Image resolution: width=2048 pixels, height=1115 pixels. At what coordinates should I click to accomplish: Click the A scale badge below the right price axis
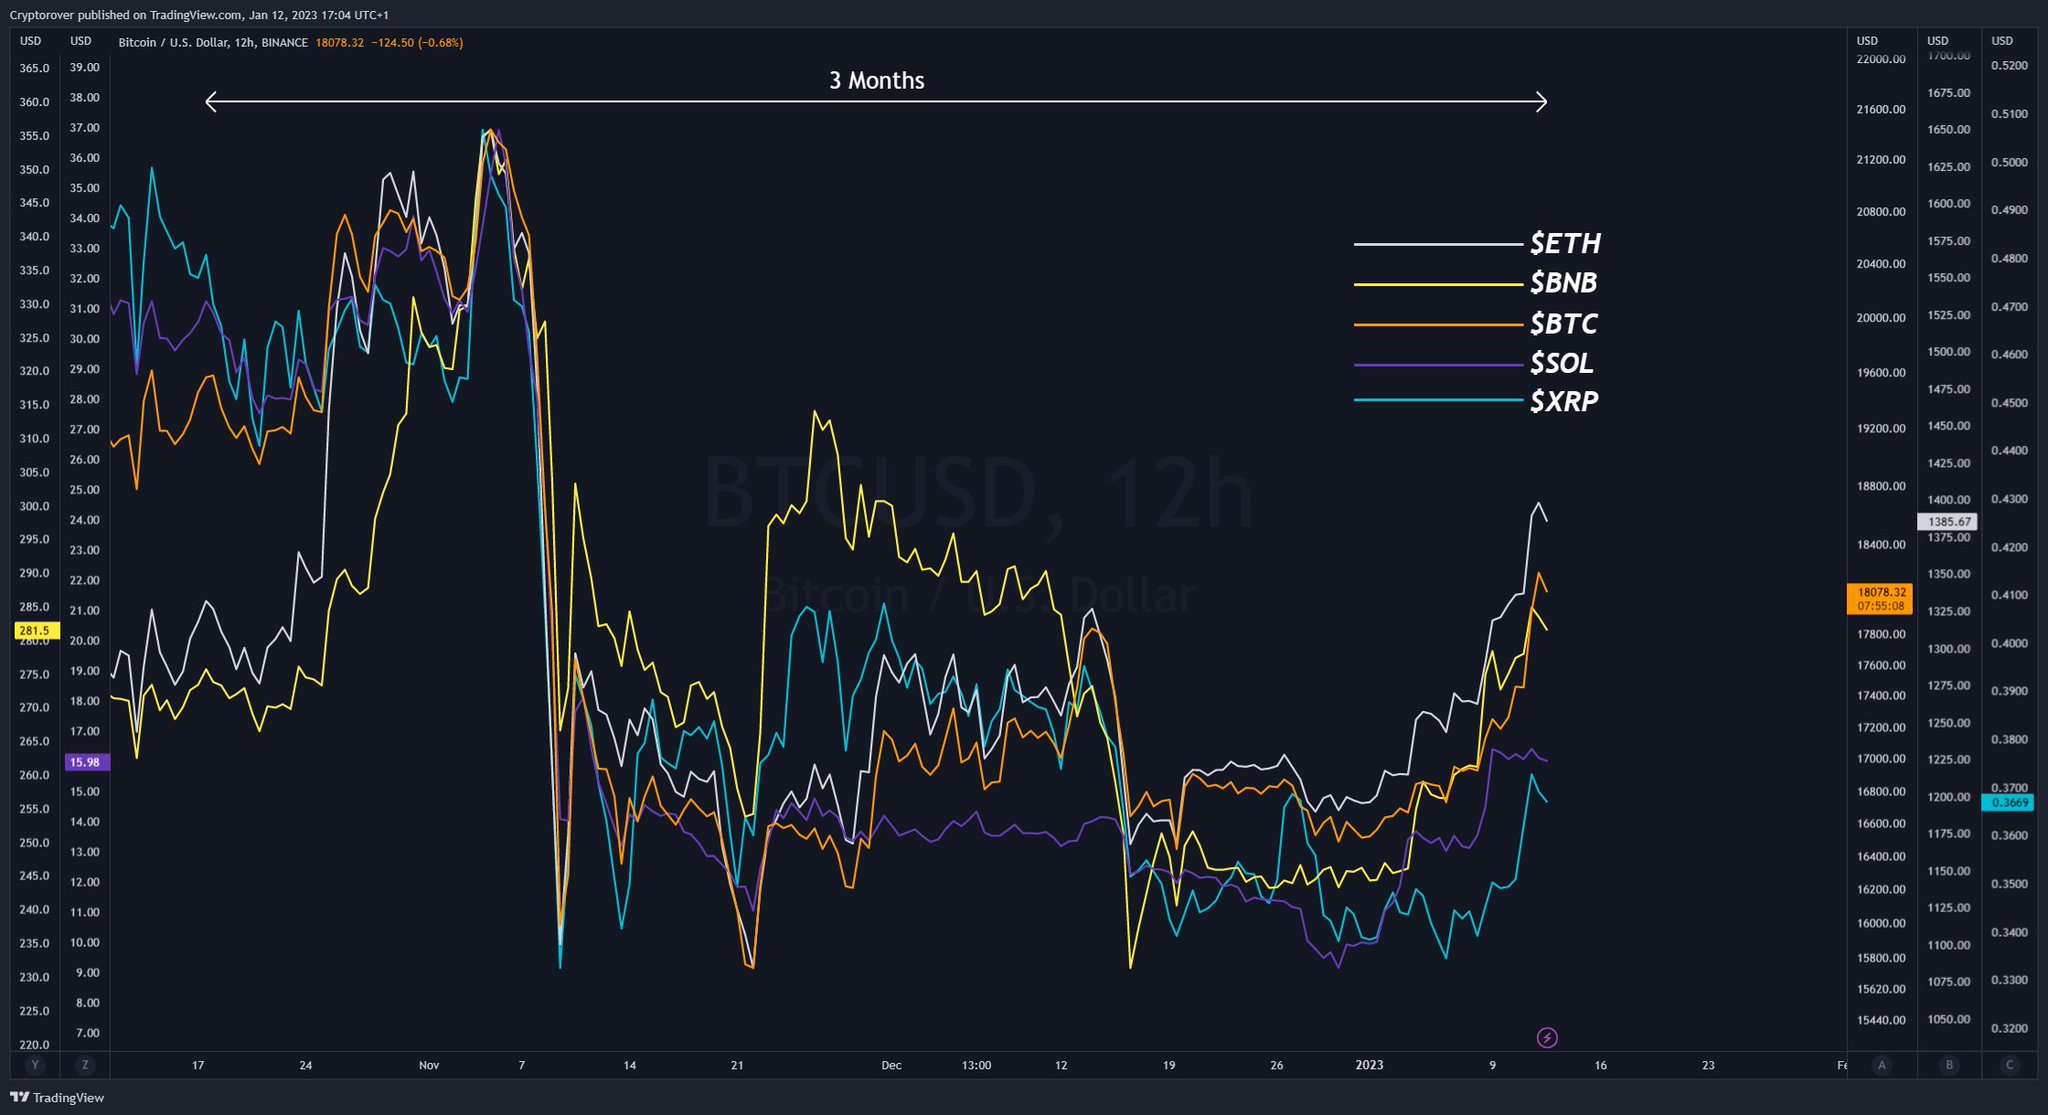[x=1882, y=1065]
